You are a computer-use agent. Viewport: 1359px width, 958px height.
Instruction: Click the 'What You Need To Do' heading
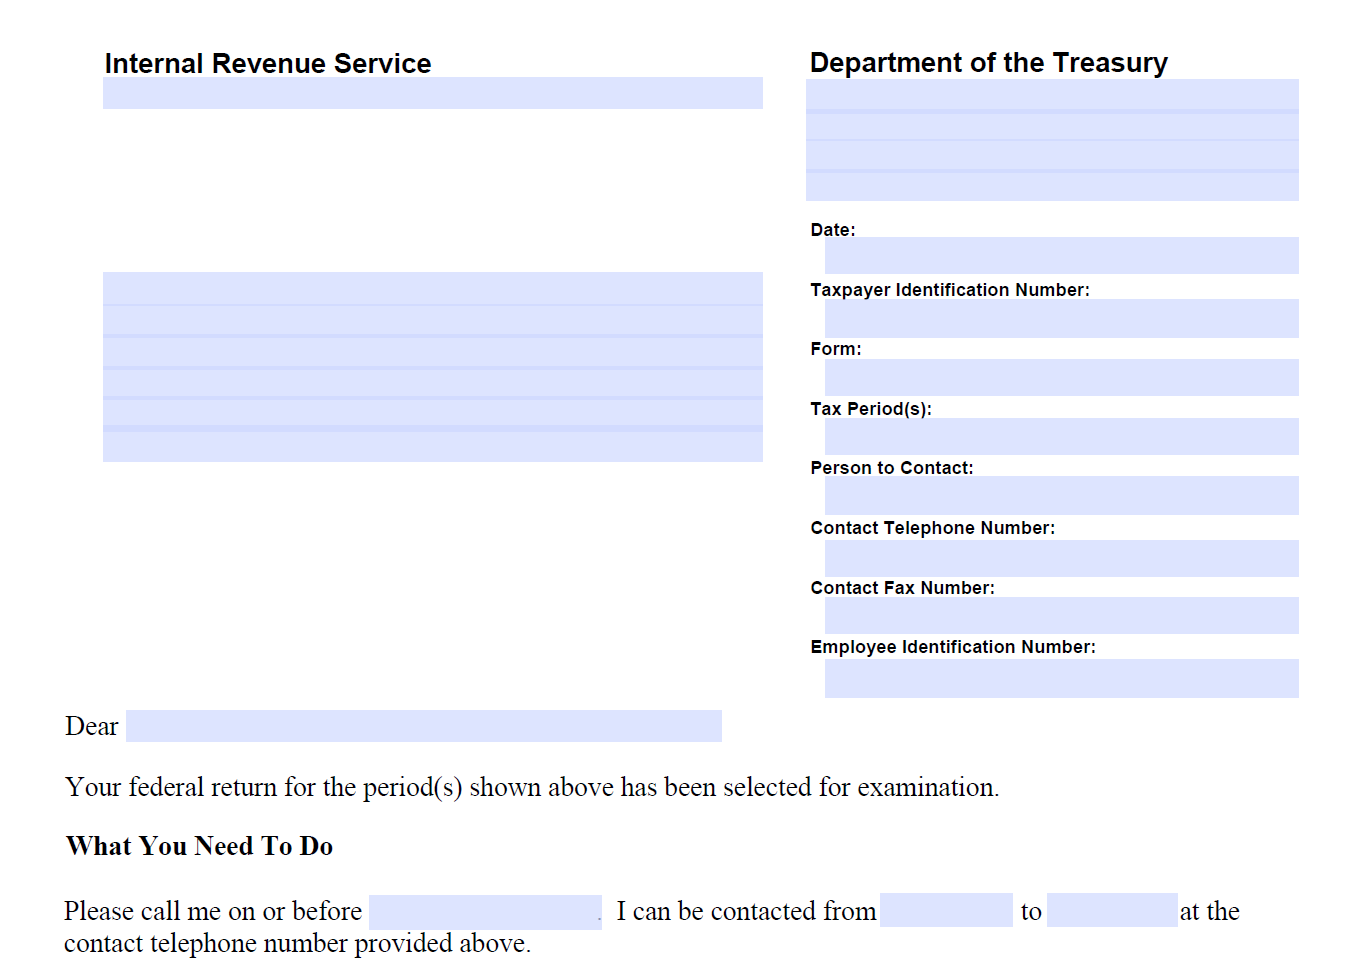pos(199,846)
